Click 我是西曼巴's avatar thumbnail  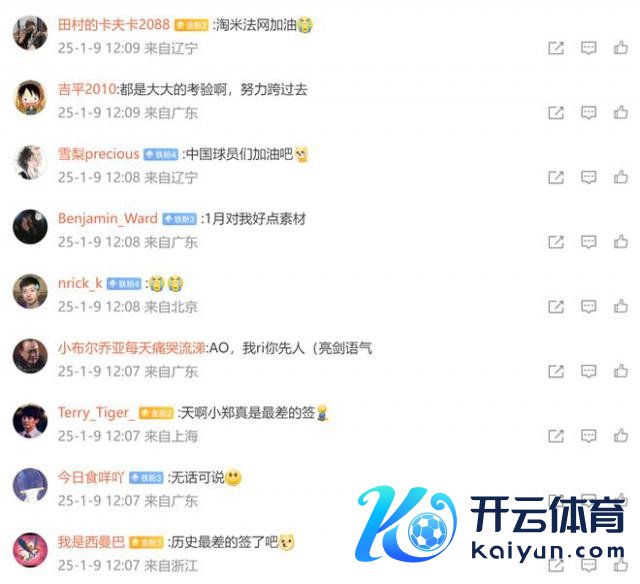30,550
